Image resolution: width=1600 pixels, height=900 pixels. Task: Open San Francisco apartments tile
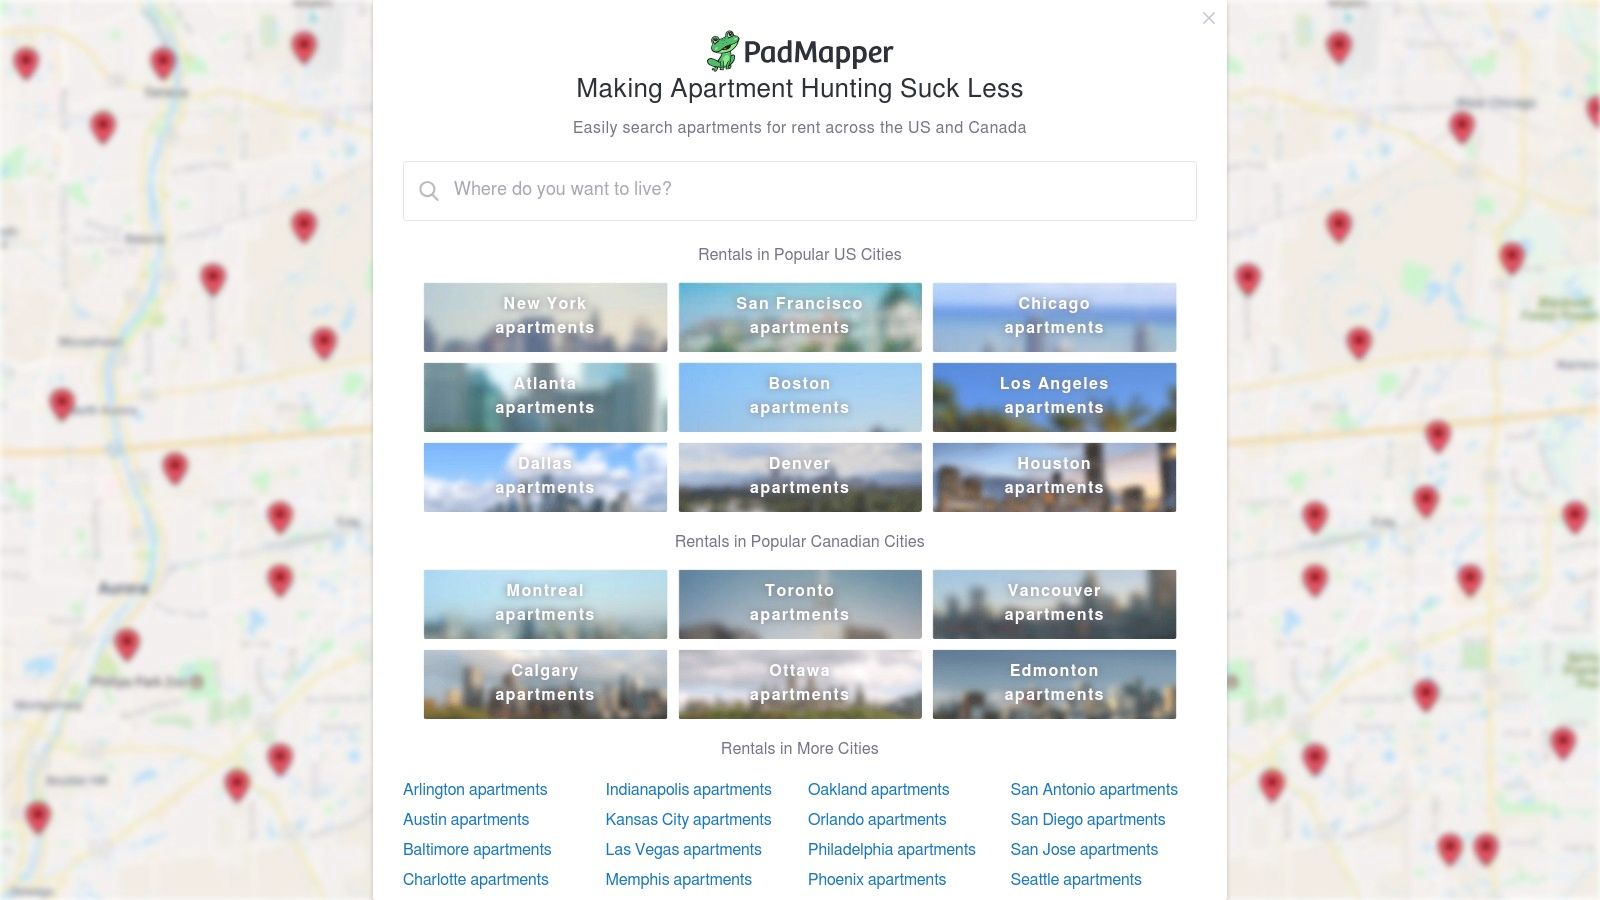click(x=800, y=317)
